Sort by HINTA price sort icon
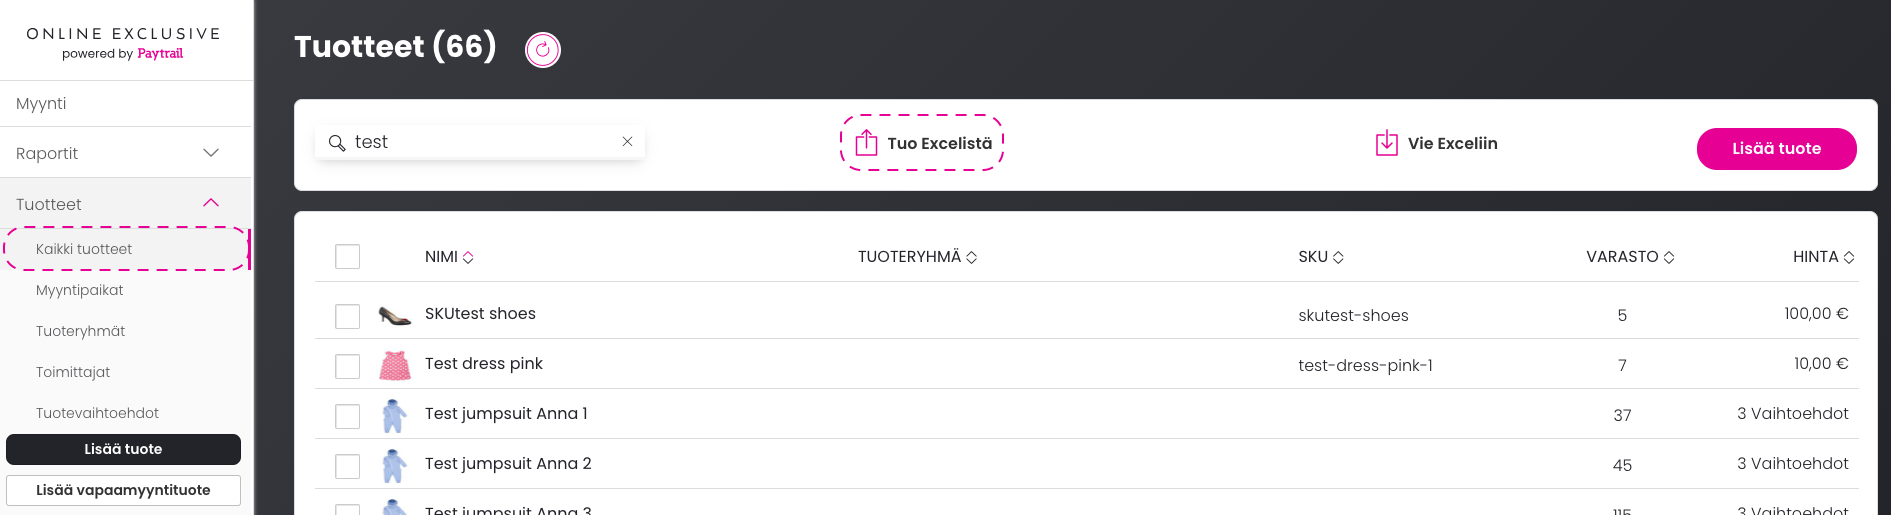Image resolution: width=1891 pixels, height=515 pixels. 1849,257
